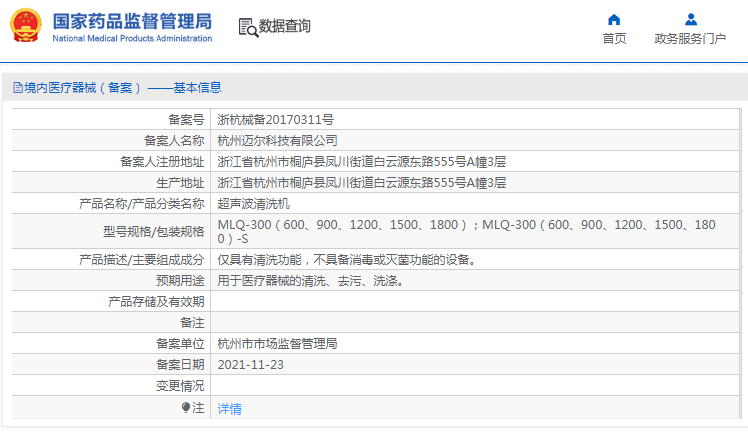Click 国家药品监督管理局 title text
This screenshot has height=438, width=748.
[132, 21]
